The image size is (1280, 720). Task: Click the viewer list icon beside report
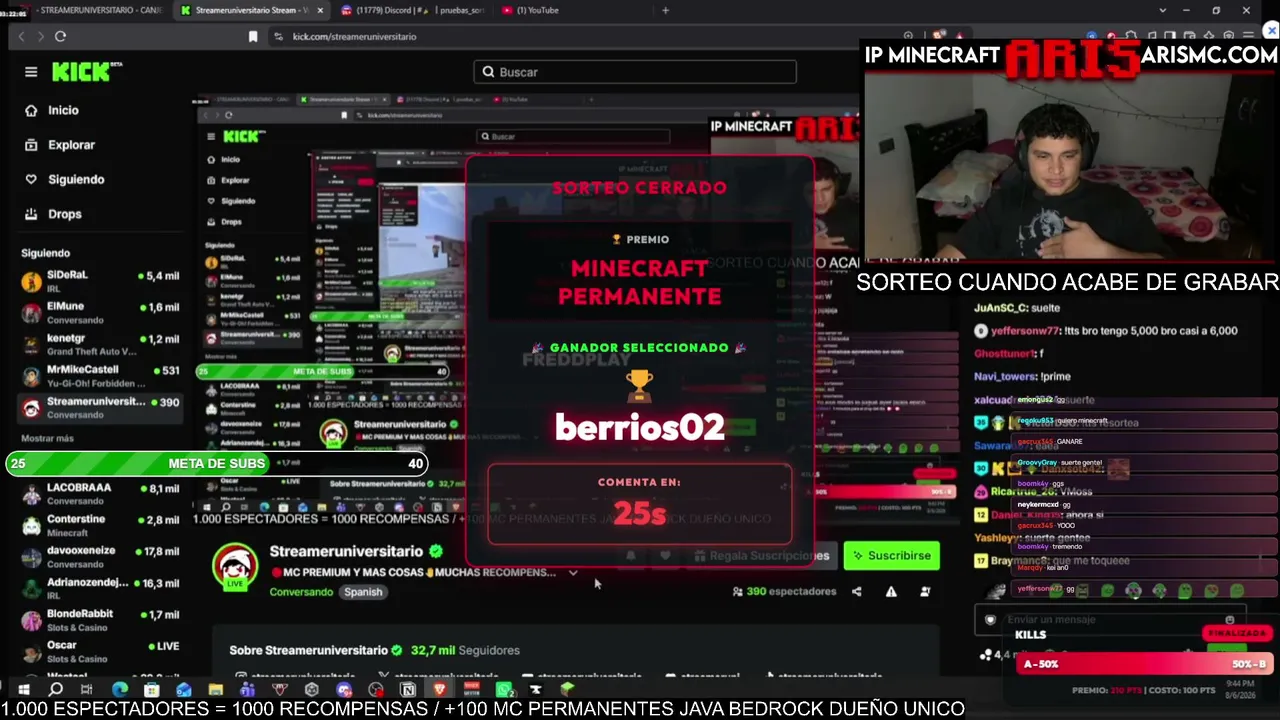[925, 592]
